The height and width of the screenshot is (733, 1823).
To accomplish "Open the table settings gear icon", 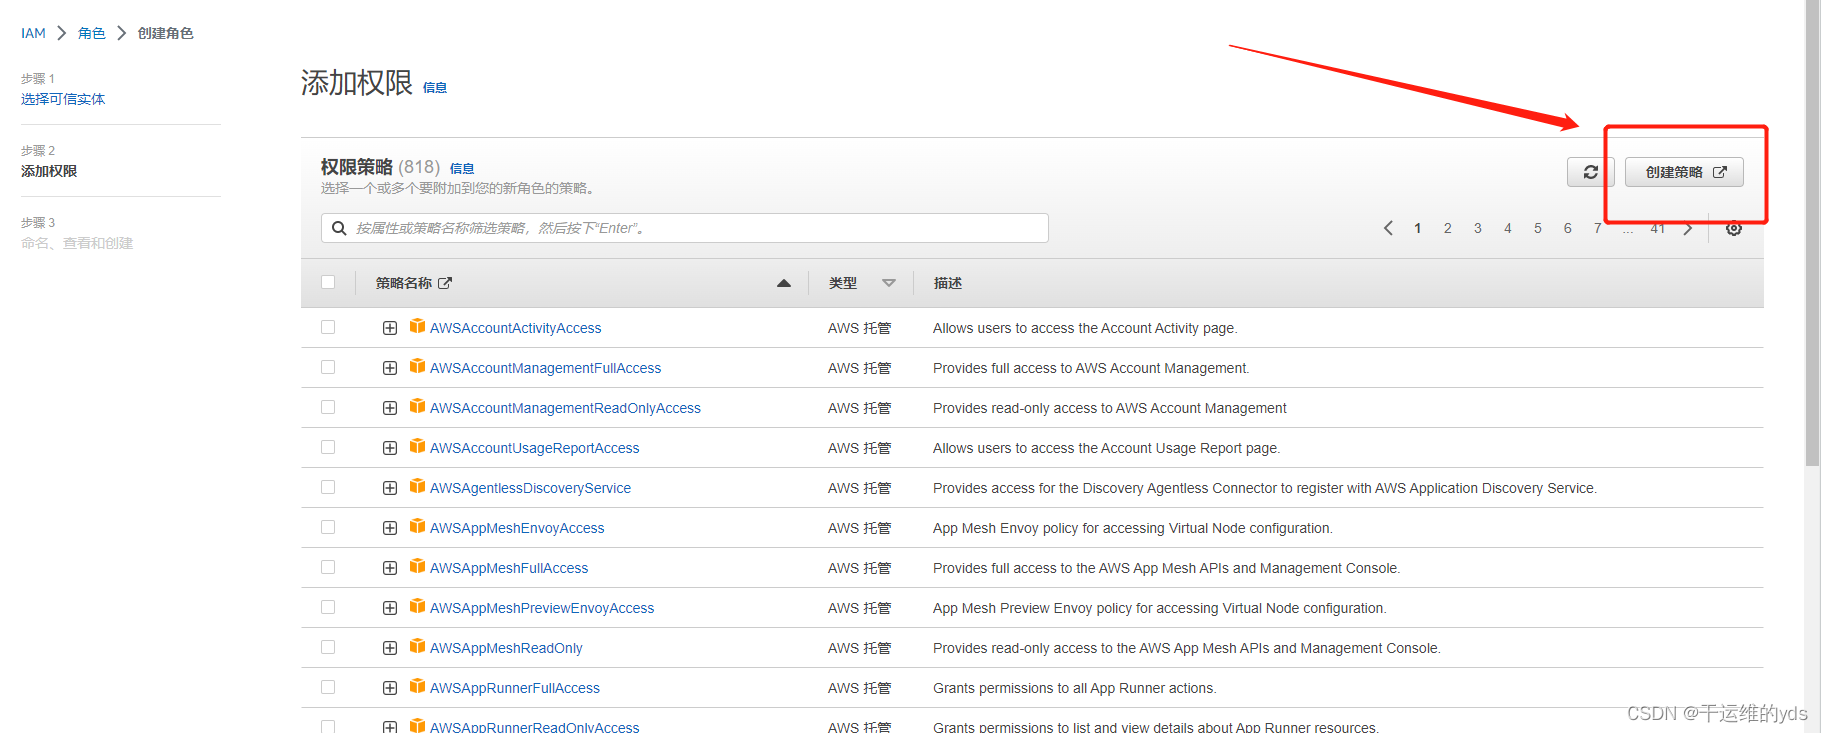I will tap(1734, 228).
